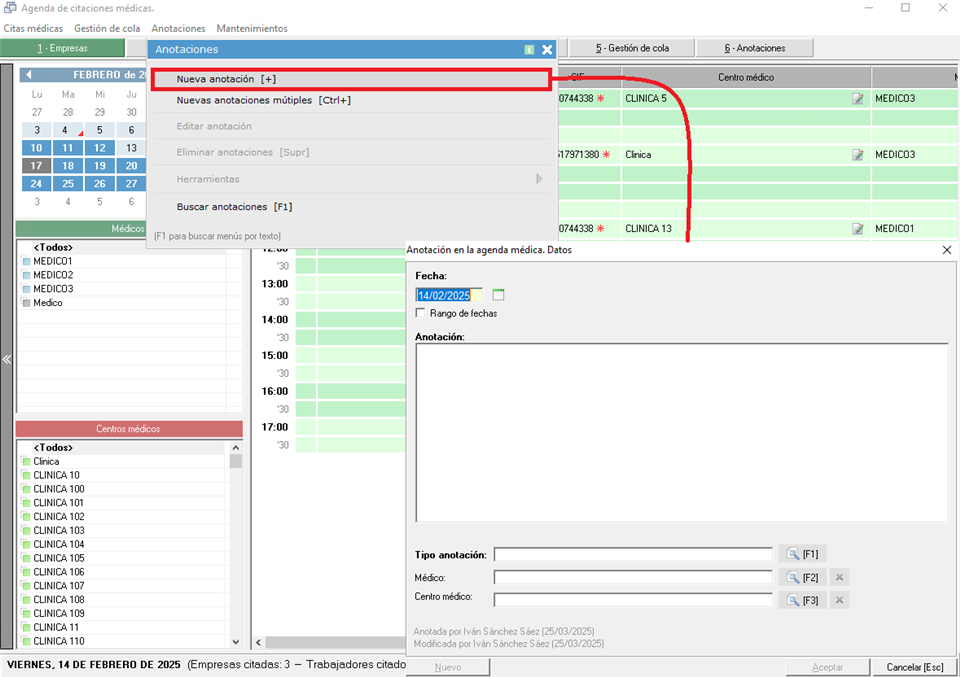The height and width of the screenshot is (677, 960).
Task: Click the green info icon in Anotaciones header
Action: (529, 49)
